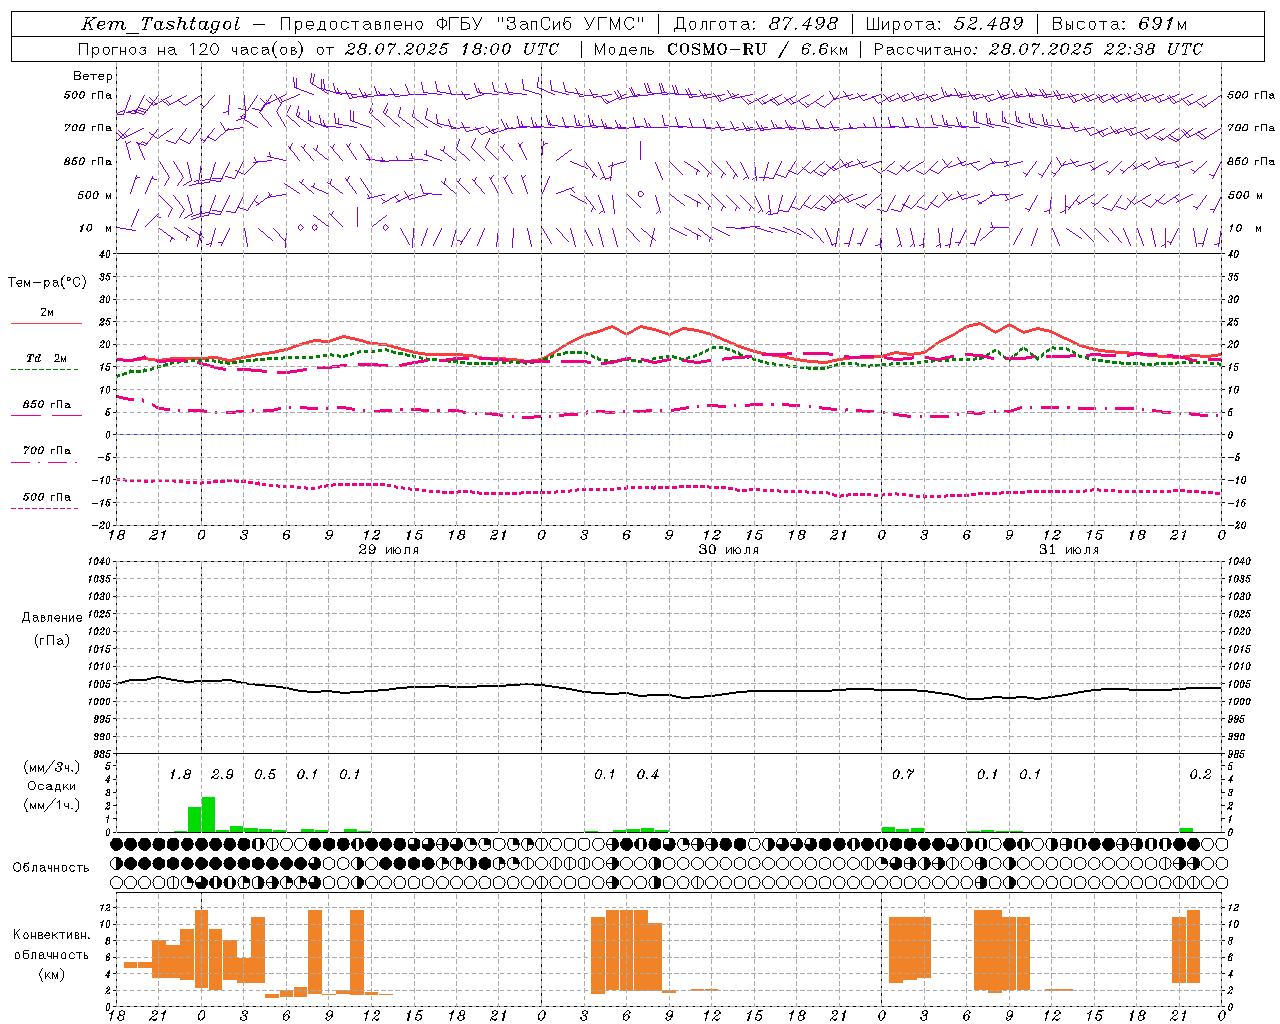Image resolution: width=1280 pixels, height=1024 pixels.
Task: Click the "Высота: 691м" header text
Action: (x=1118, y=24)
